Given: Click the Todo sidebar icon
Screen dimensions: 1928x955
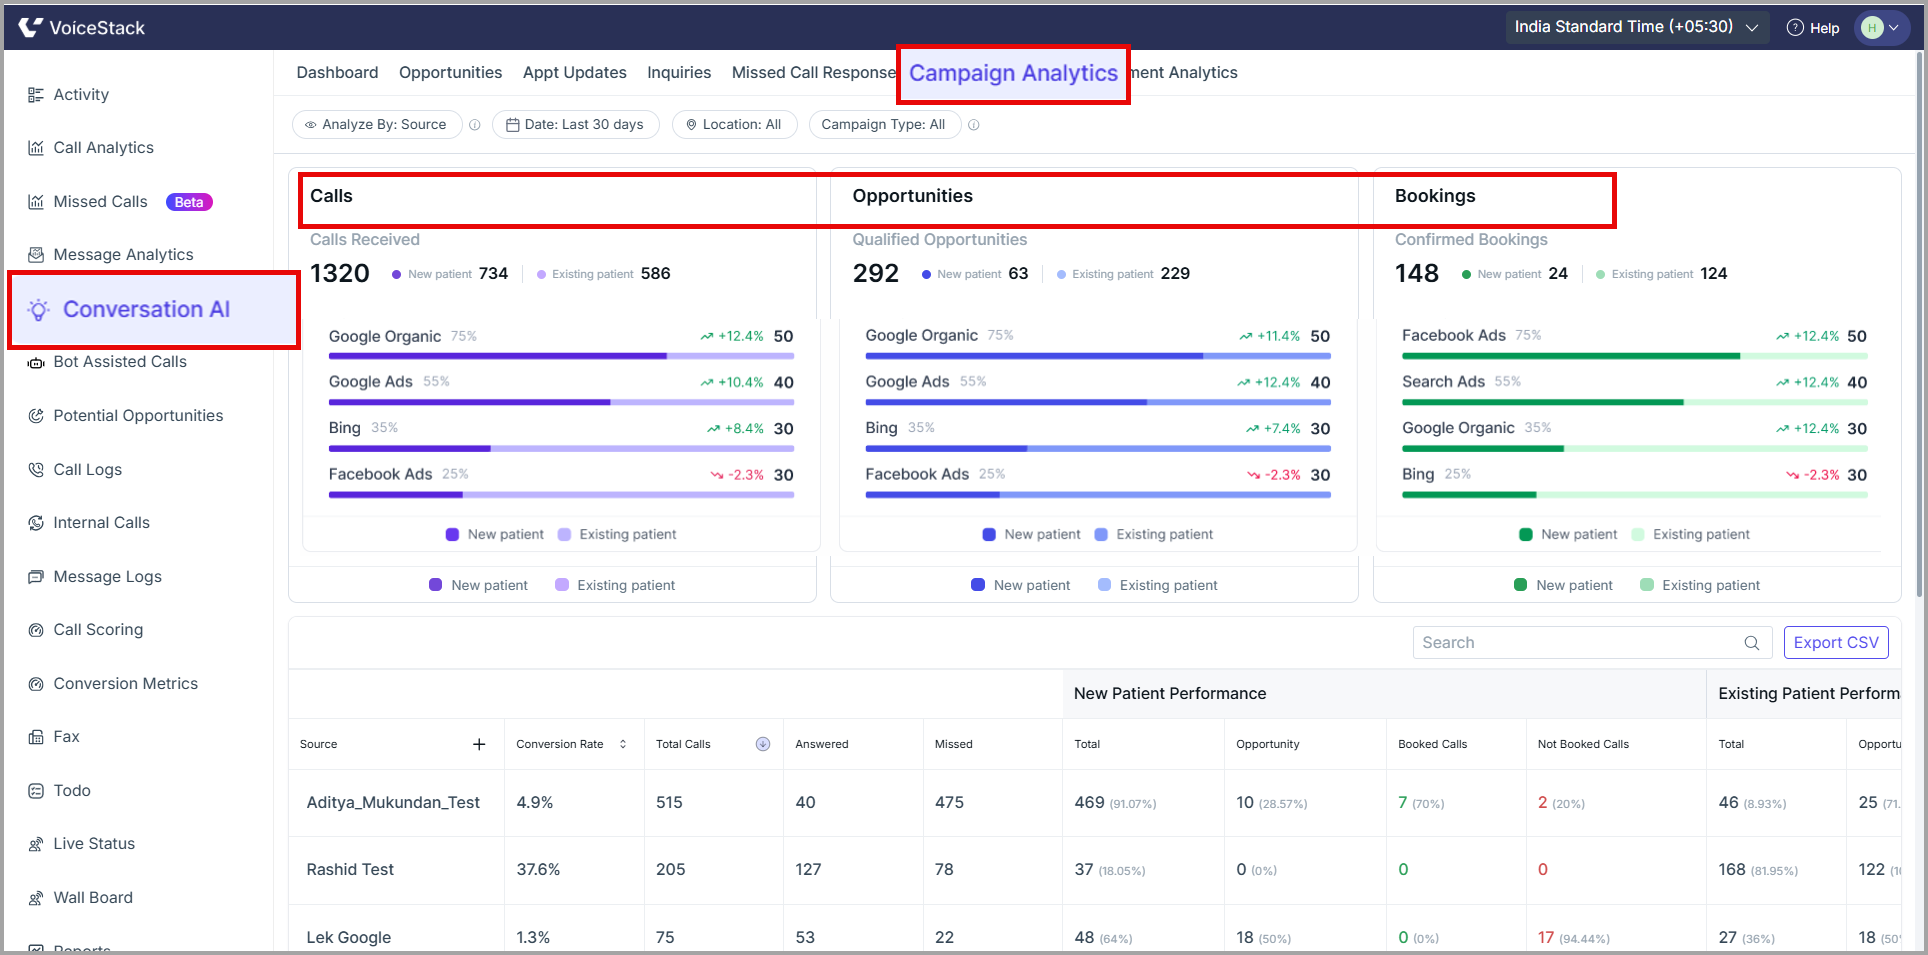Looking at the screenshot, I should point(36,791).
